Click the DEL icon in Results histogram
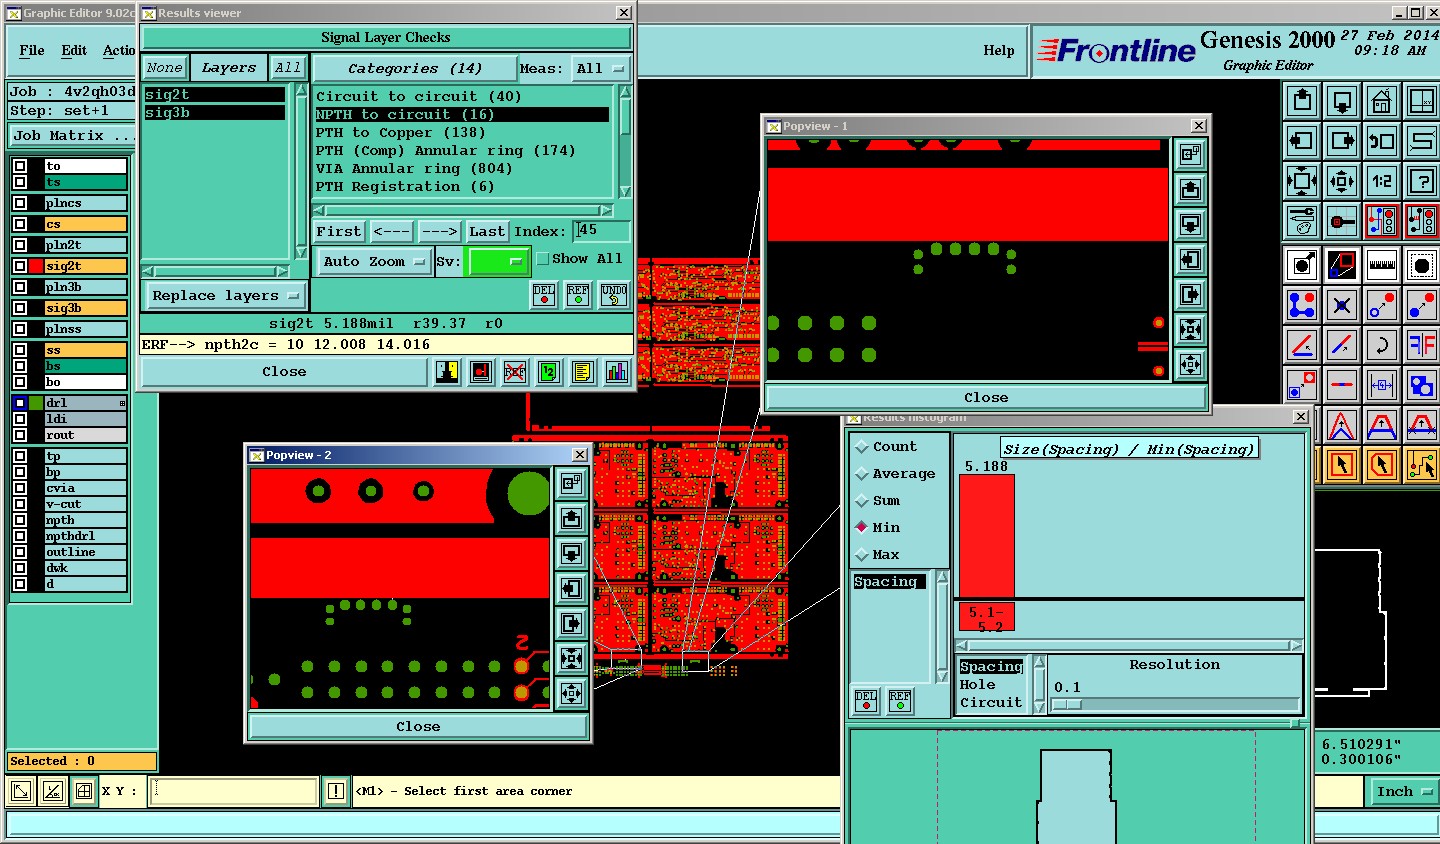 [x=866, y=701]
